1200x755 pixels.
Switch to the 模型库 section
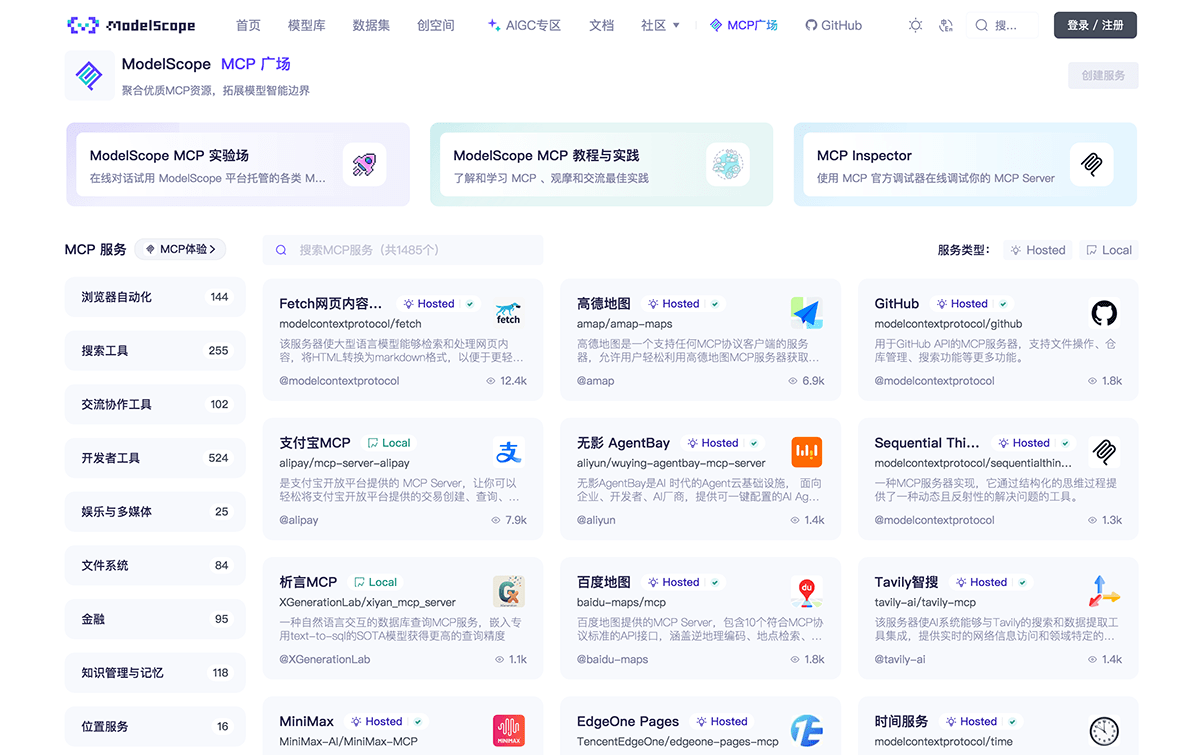coord(307,25)
